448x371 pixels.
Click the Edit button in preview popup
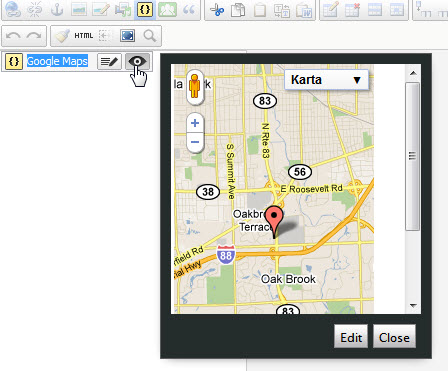351,337
